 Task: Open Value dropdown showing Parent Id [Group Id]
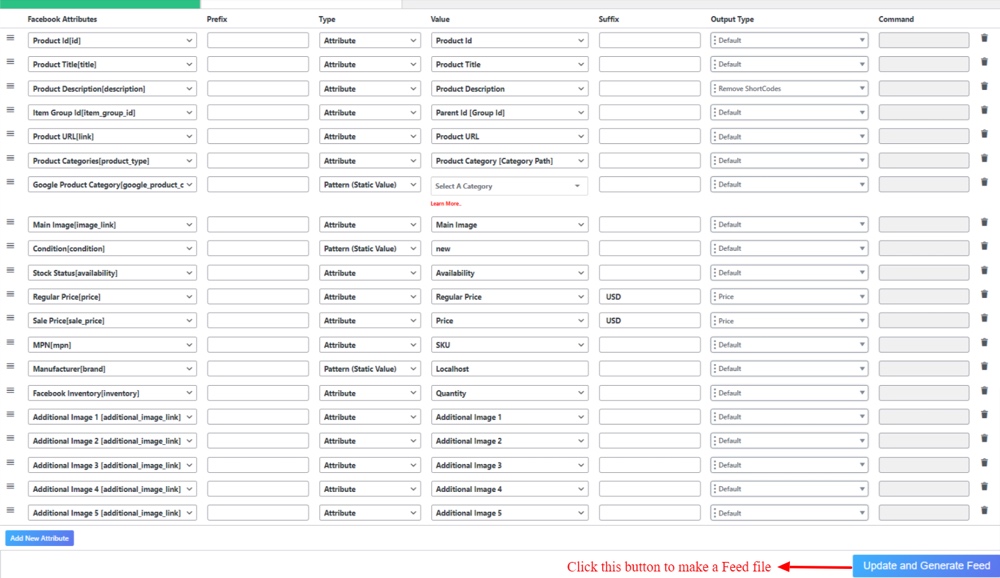(x=509, y=113)
